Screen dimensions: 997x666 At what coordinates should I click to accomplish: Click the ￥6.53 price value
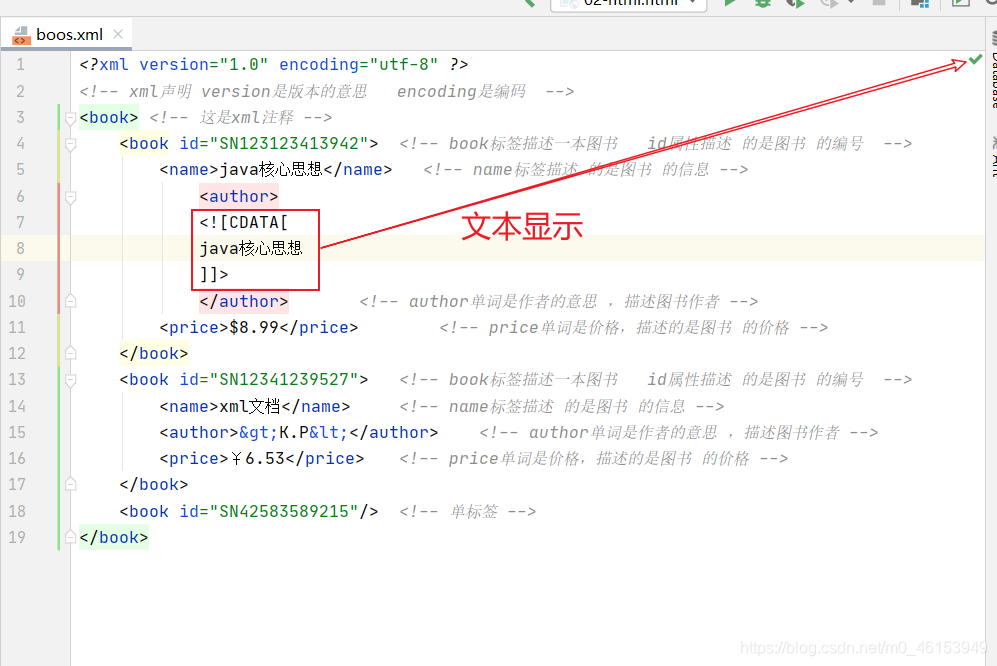pyautogui.click(x=257, y=459)
